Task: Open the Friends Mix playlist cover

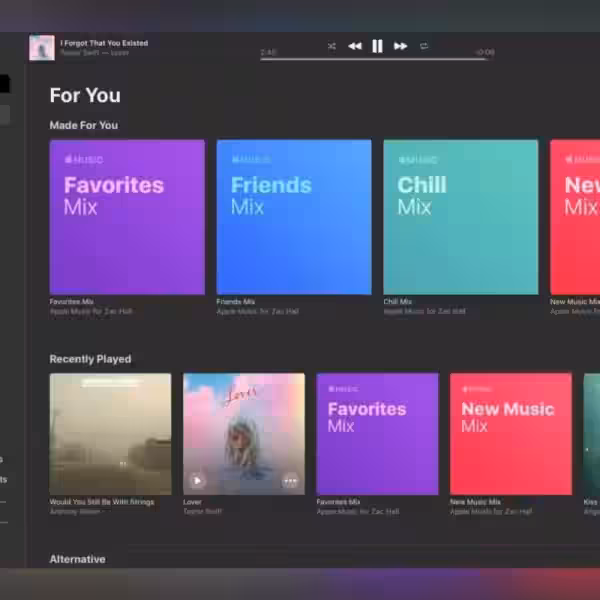Action: click(x=294, y=217)
